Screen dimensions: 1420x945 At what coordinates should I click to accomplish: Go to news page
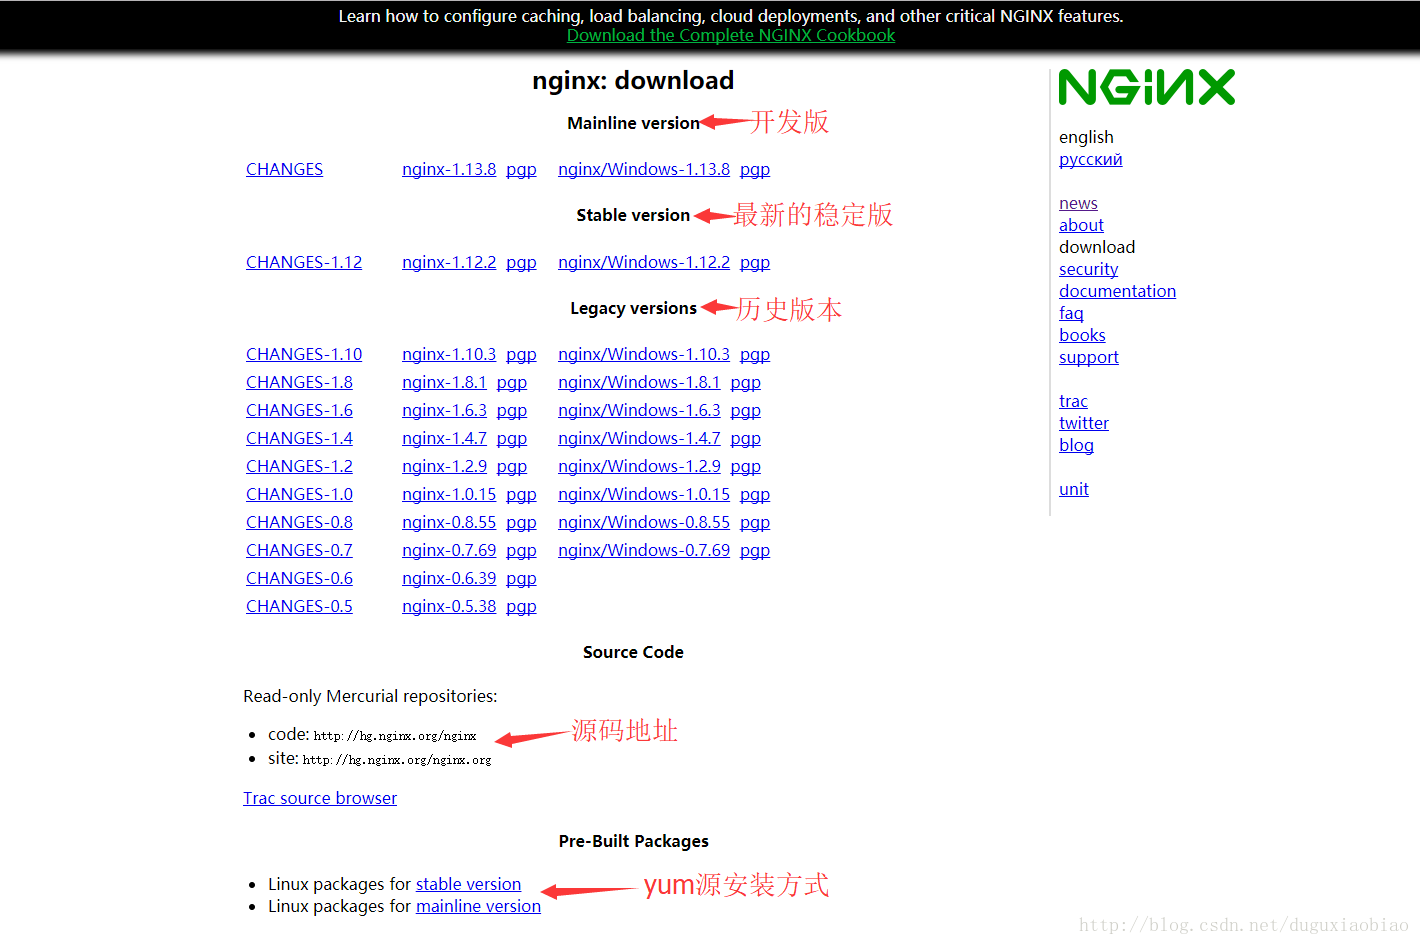click(x=1078, y=203)
